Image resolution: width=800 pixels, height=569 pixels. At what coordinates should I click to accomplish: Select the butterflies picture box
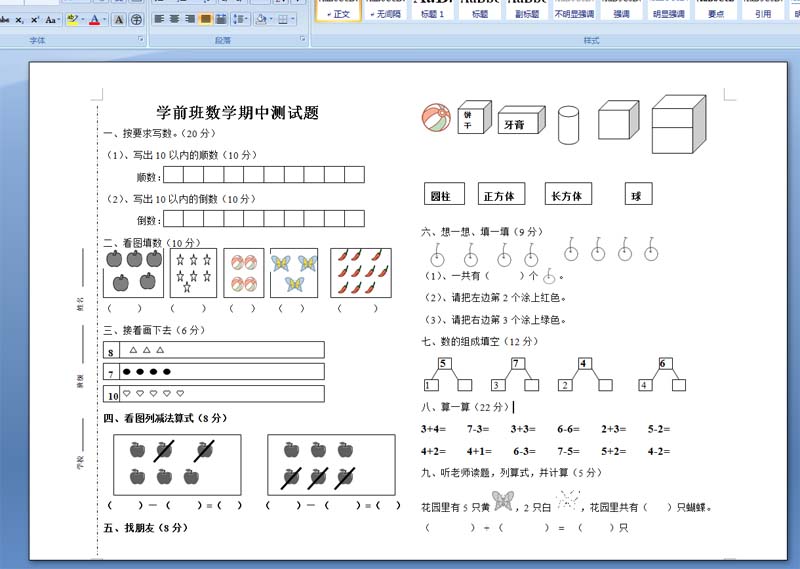pyautogui.click(x=294, y=273)
